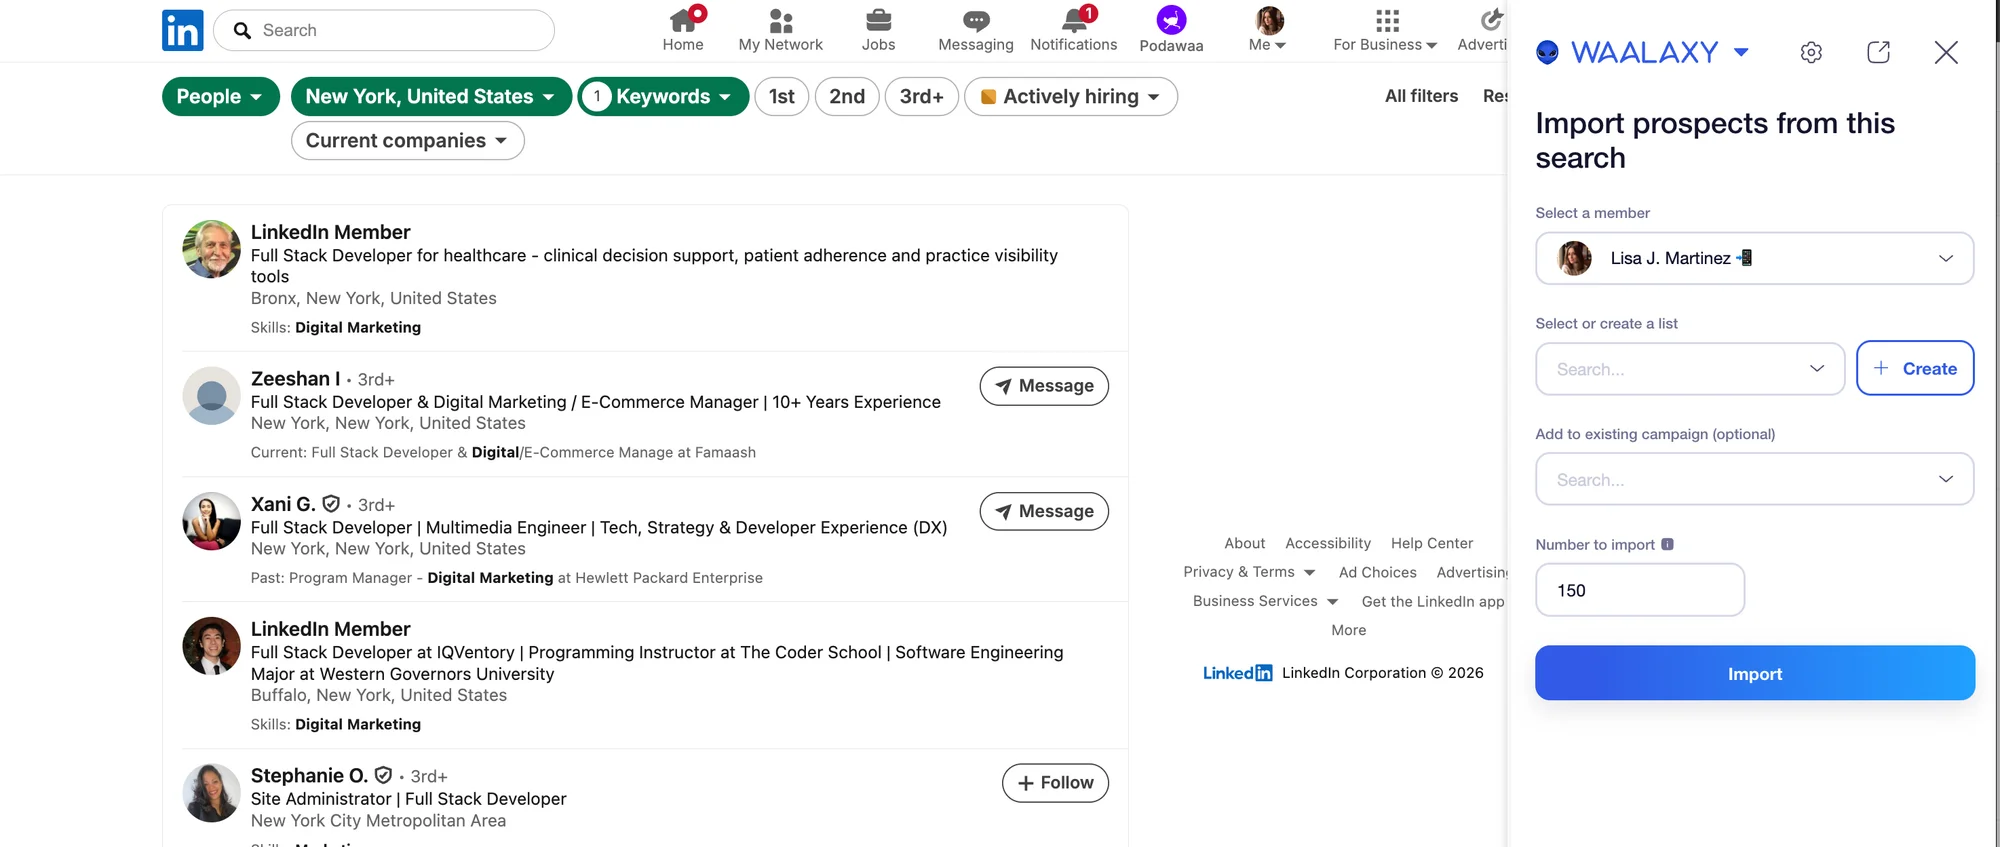
Task: Toggle the 2nd connections filter
Action: point(847,97)
